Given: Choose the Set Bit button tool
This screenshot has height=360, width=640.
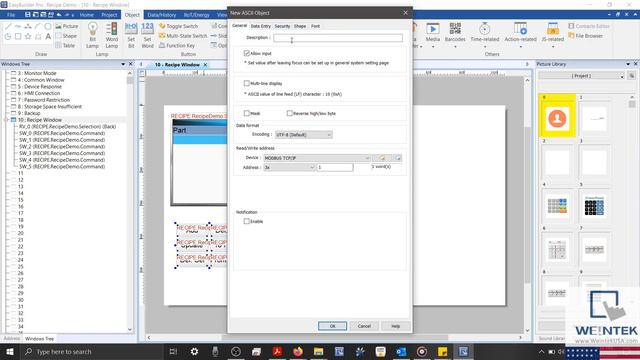Looking at the screenshot, I should pos(131,35).
